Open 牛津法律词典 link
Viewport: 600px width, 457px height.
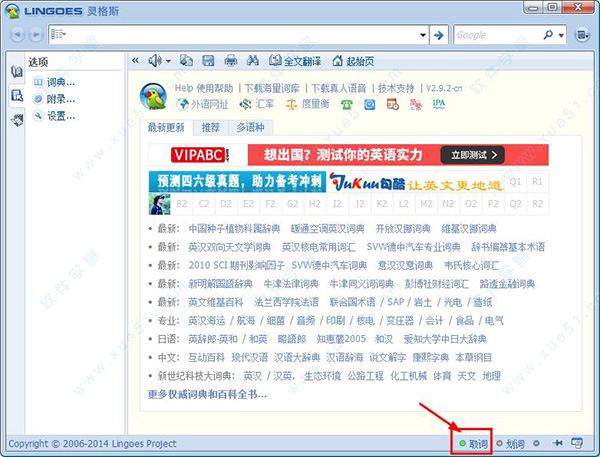point(291,284)
